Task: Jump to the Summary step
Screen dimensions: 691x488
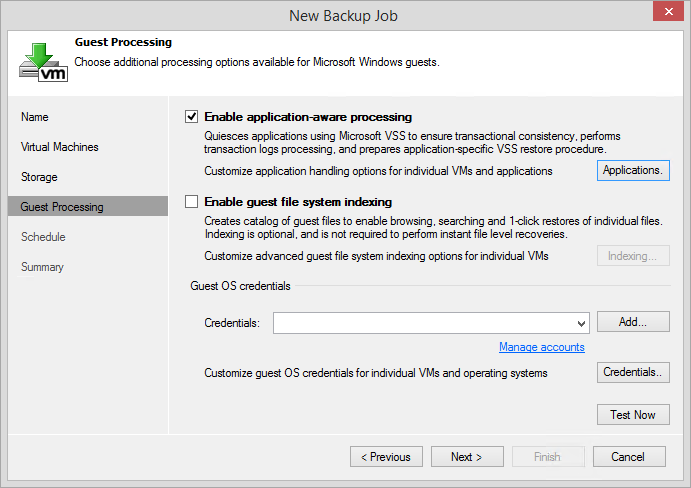Action: 42,267
